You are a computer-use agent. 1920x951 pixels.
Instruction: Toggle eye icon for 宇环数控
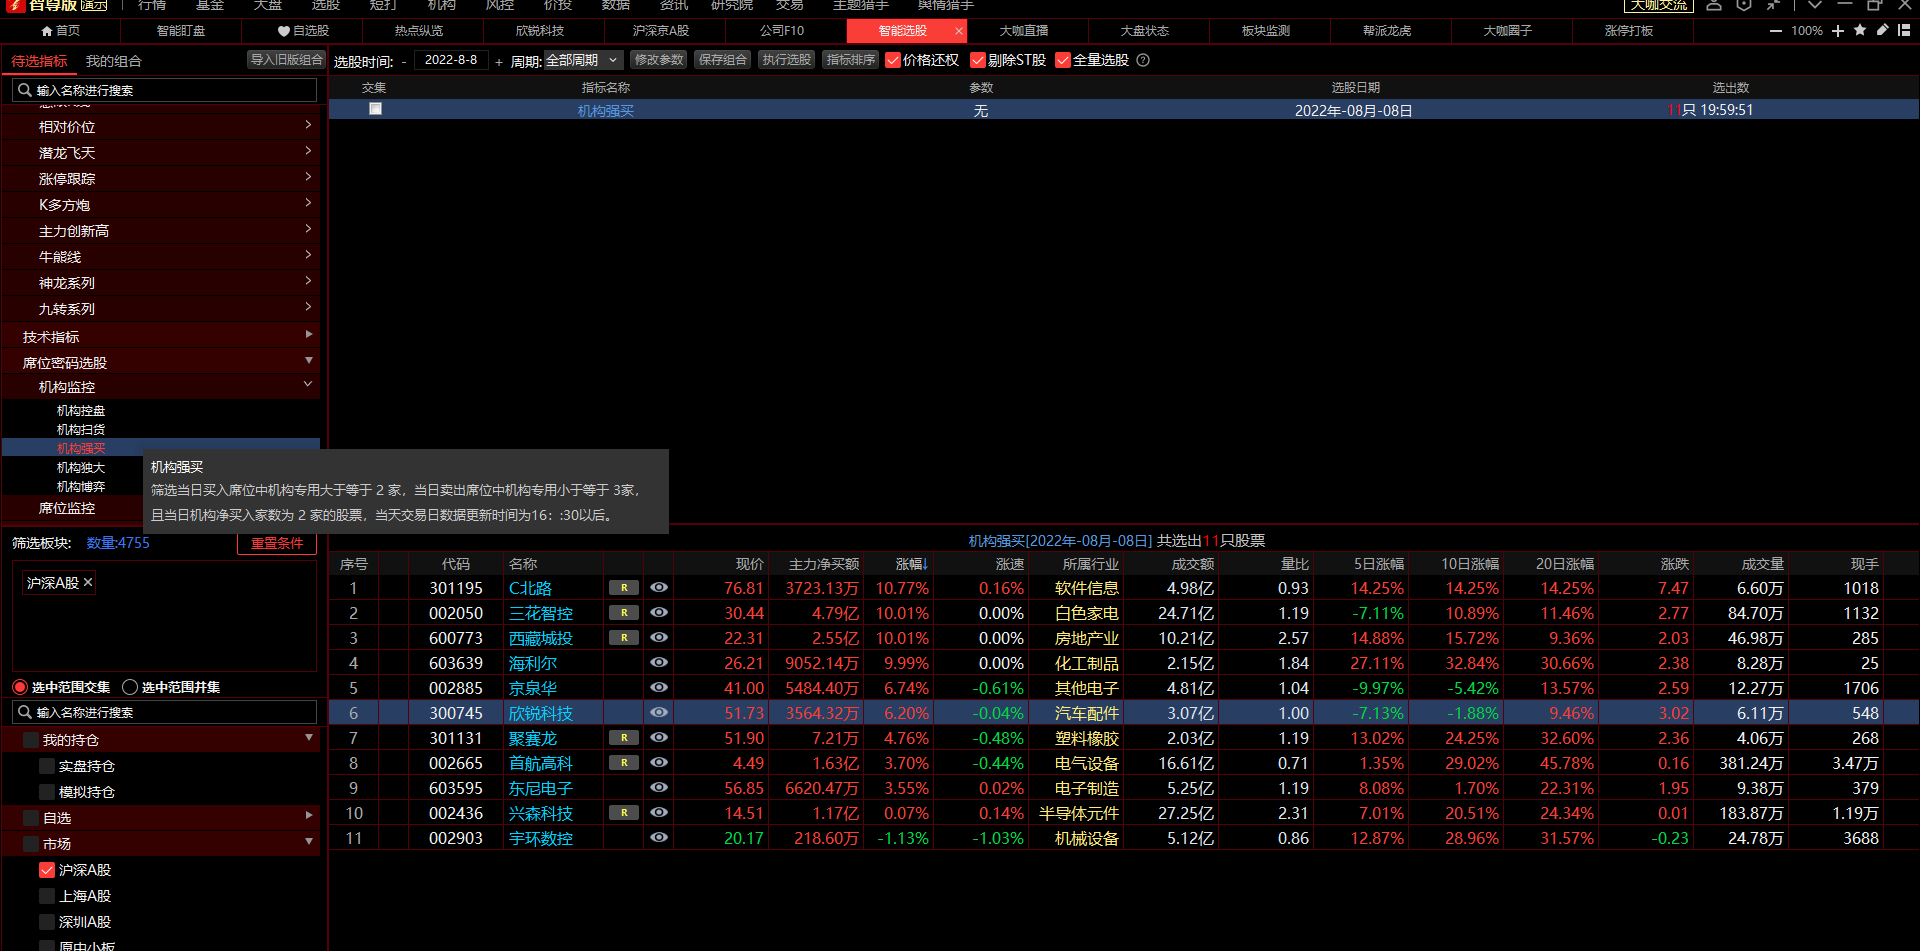pos(659,838)
